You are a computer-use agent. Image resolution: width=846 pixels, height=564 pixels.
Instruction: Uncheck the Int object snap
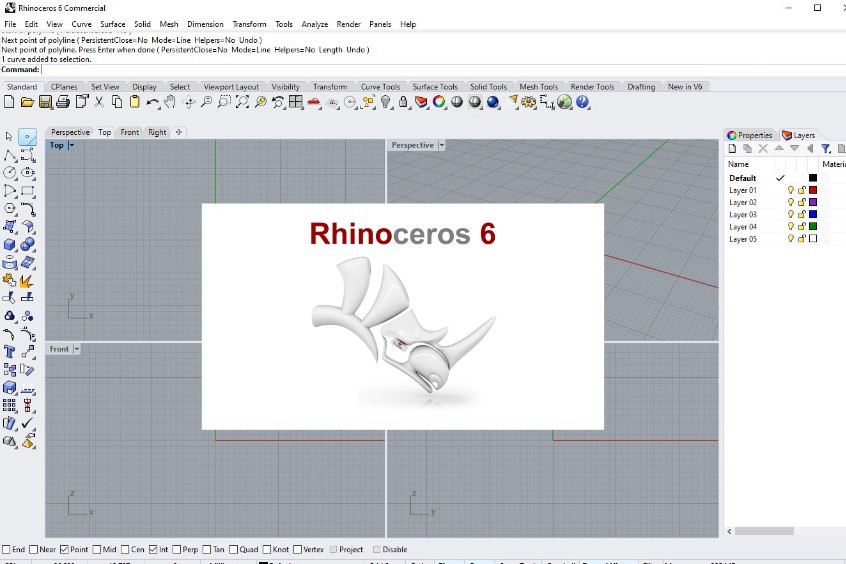pos(153,549)
